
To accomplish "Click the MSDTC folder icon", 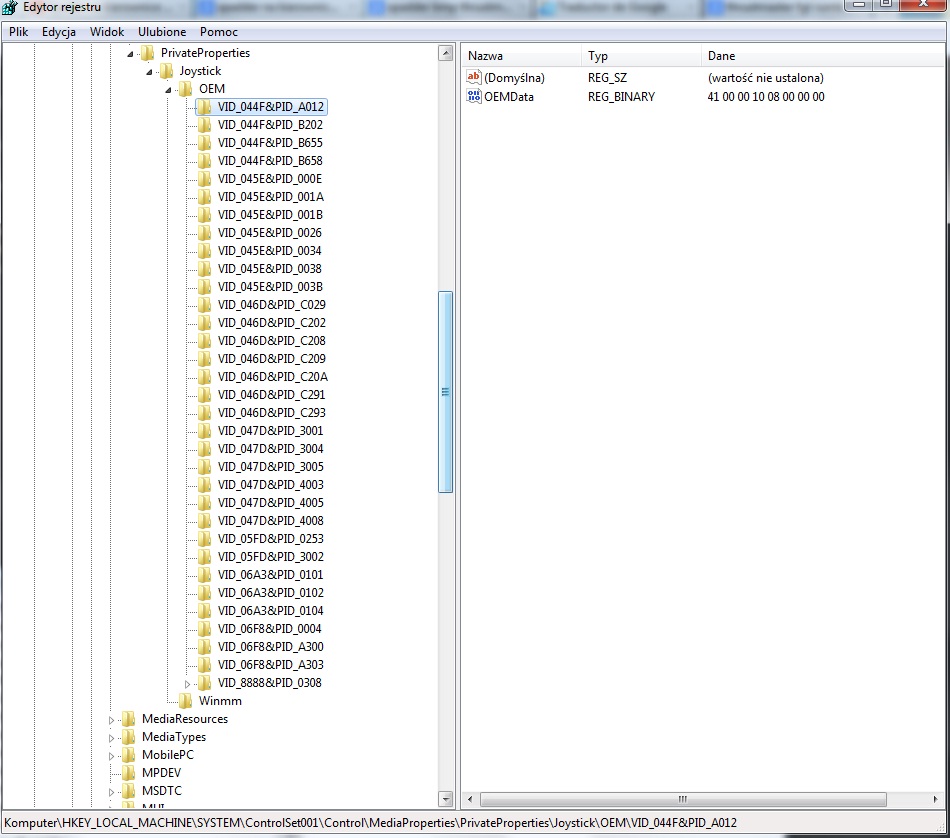I will pos(128,791).
